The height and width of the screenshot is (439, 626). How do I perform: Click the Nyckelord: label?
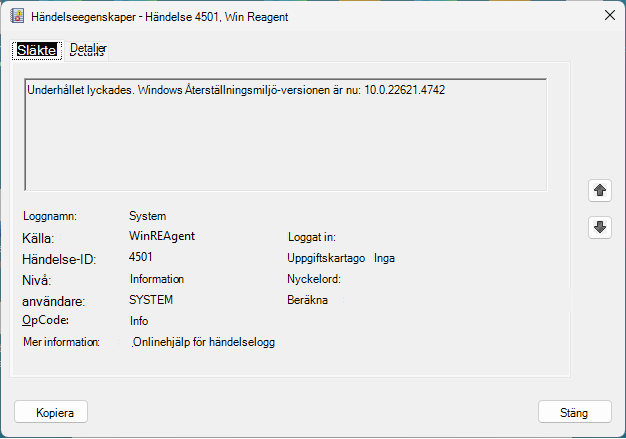314,279
